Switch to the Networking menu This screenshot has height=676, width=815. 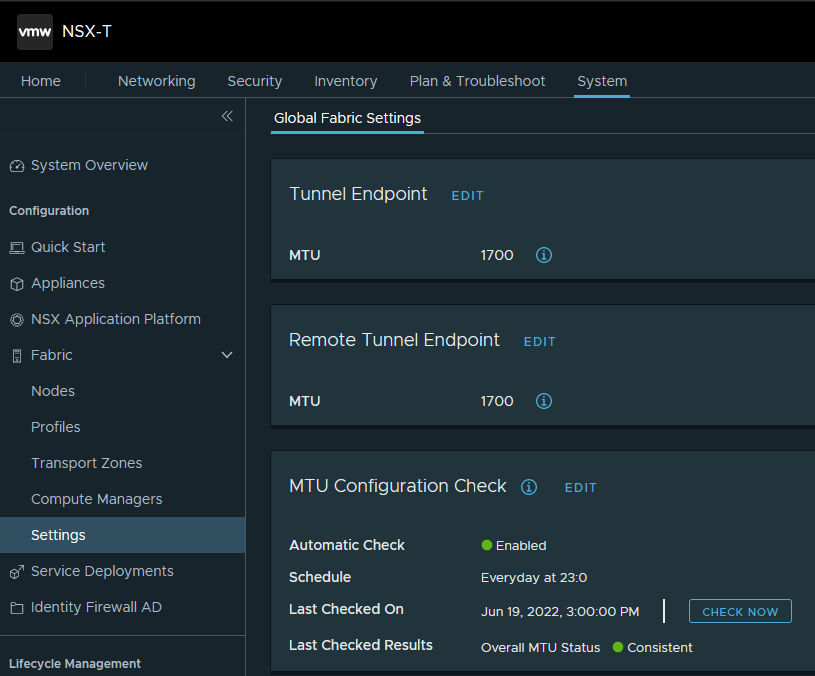[156, 81]
